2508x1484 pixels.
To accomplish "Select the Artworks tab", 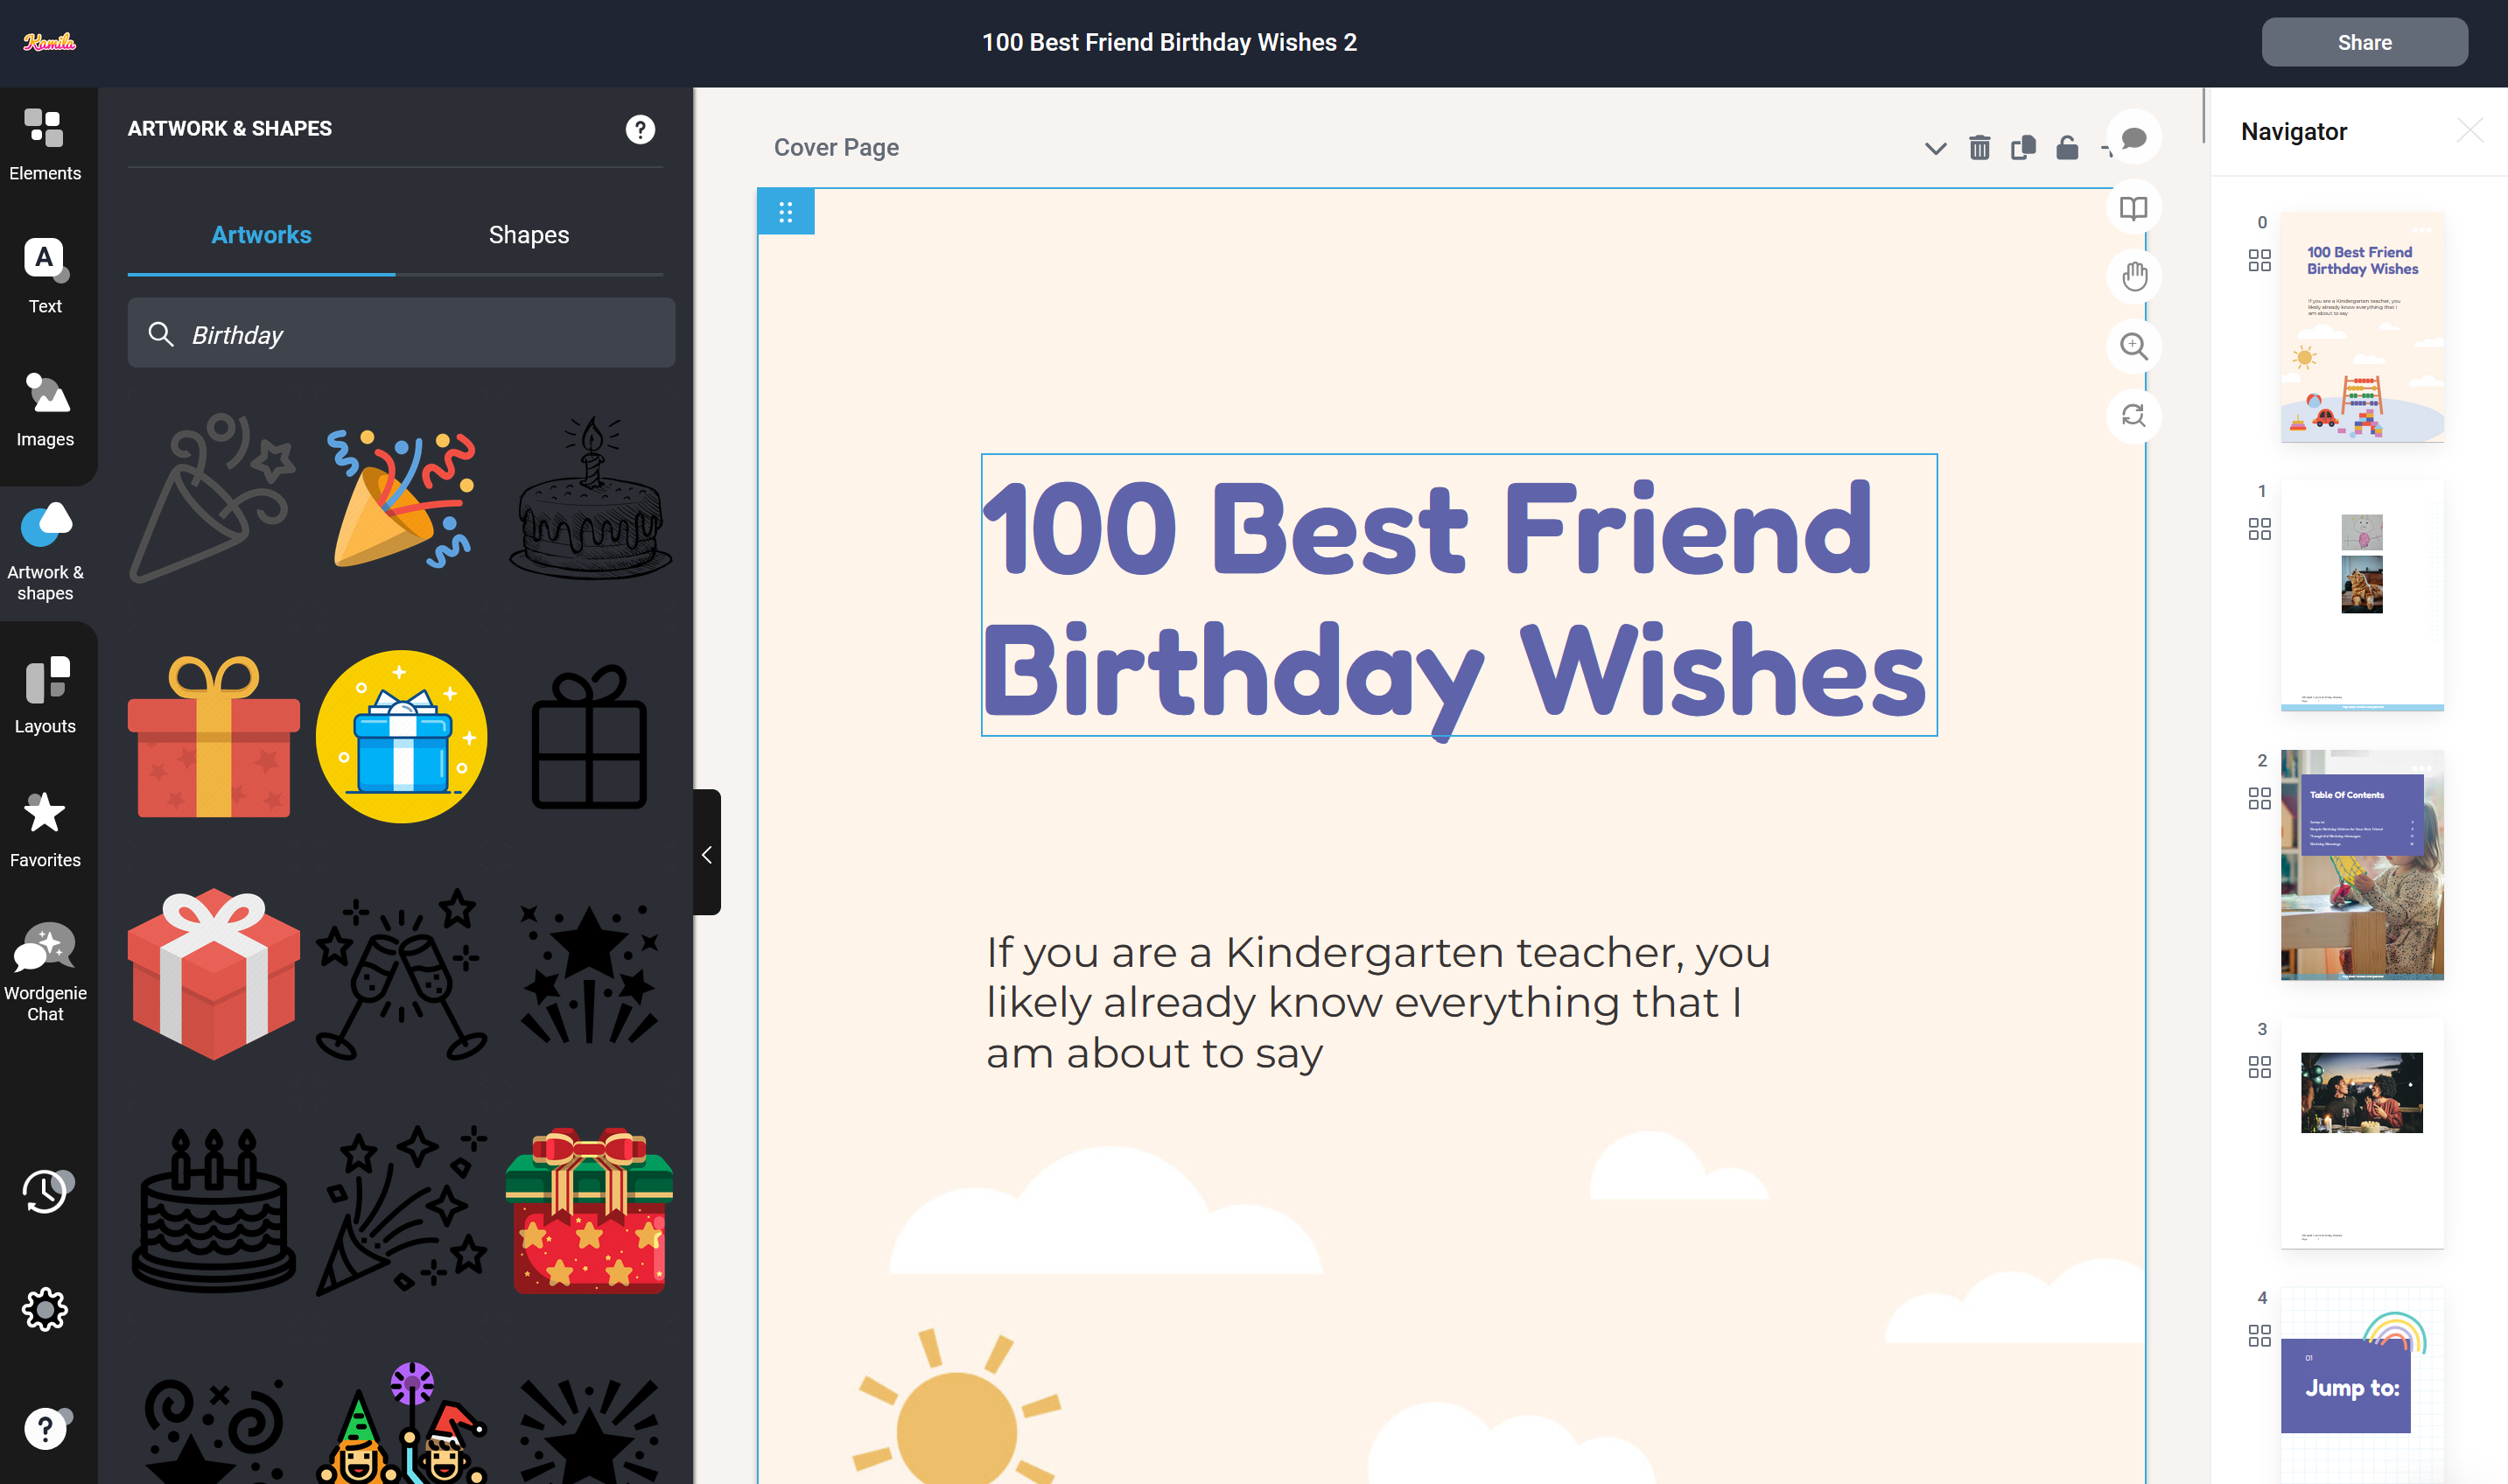I will tap(261, 235).
